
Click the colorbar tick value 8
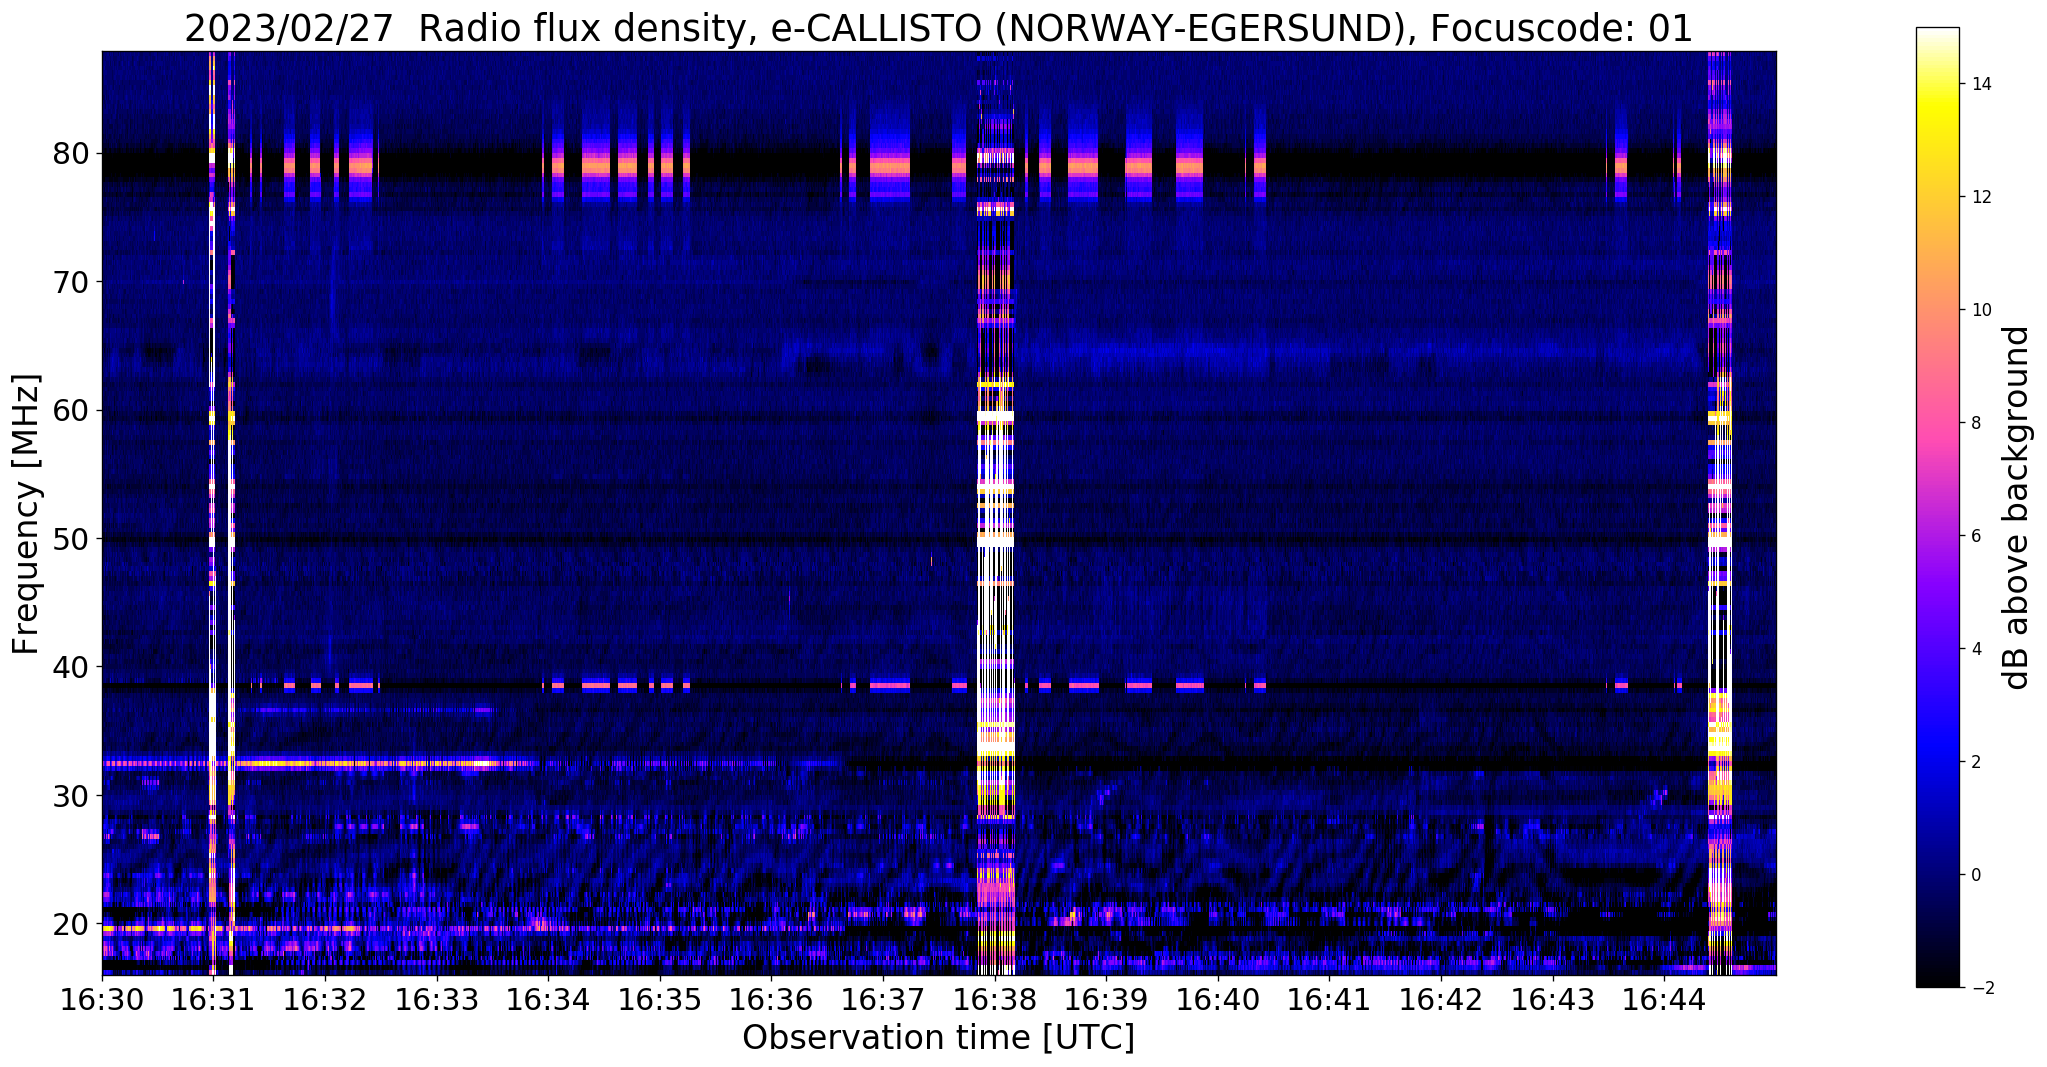[x=1974, y=423]
